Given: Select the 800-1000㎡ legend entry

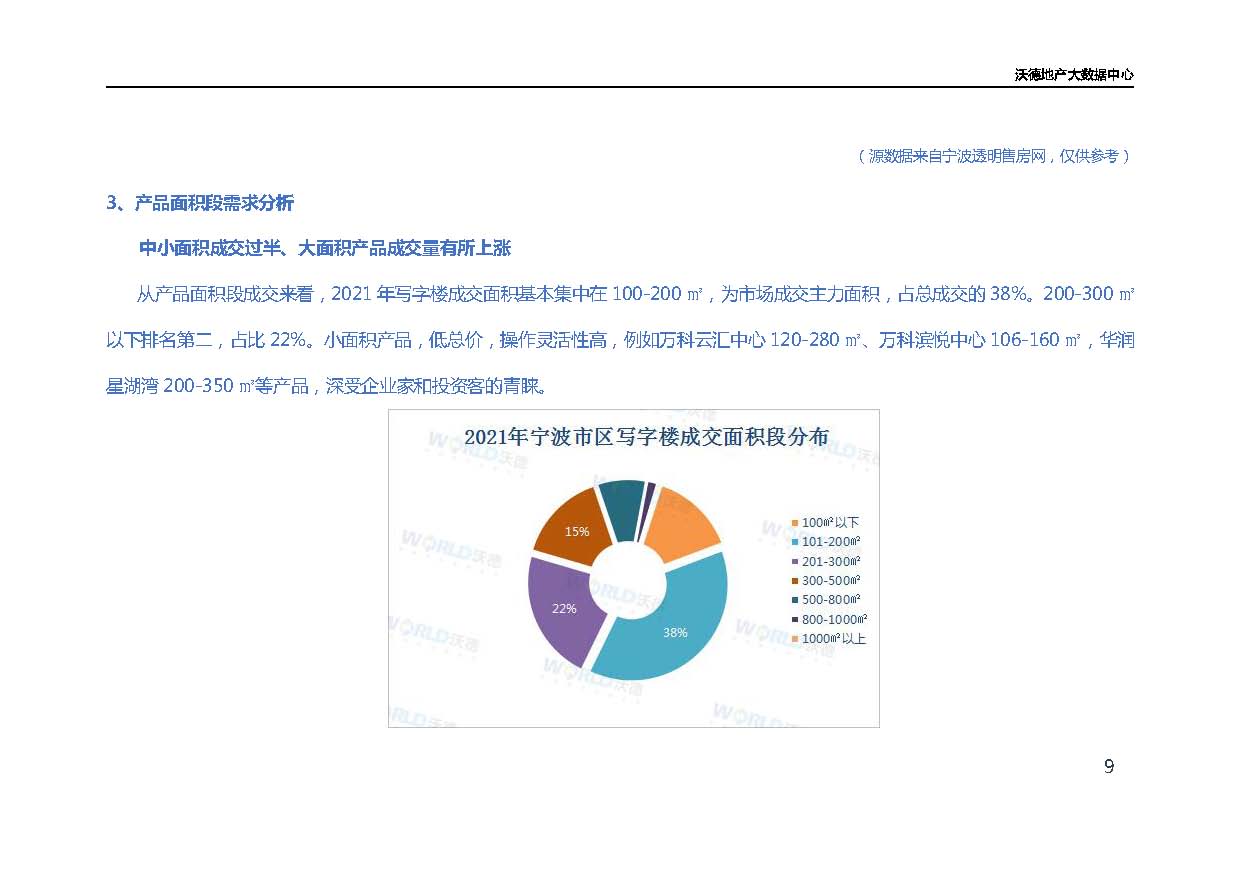Looking at the screenshot, I should (834, 620).
